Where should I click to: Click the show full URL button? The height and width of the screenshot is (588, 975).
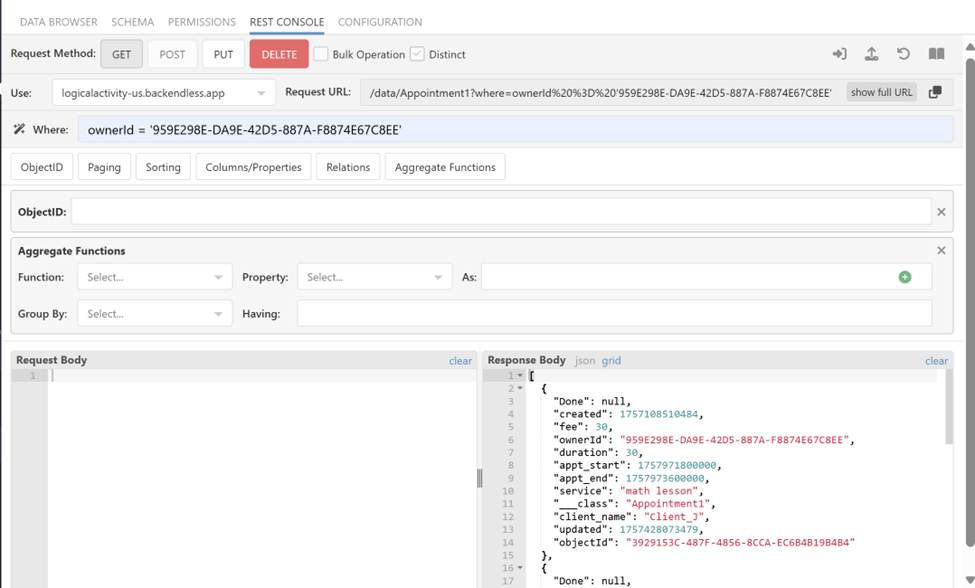tap(881, 93)
